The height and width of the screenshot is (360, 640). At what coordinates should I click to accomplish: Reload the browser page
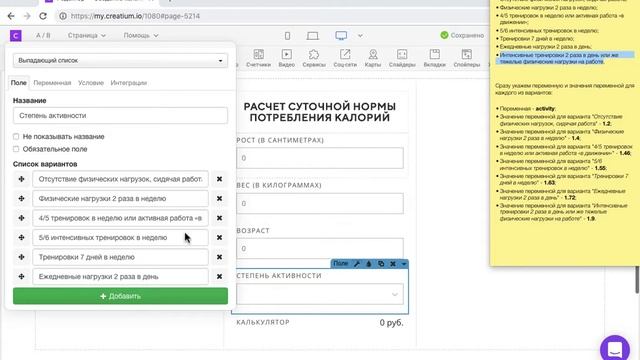(43, 16)
